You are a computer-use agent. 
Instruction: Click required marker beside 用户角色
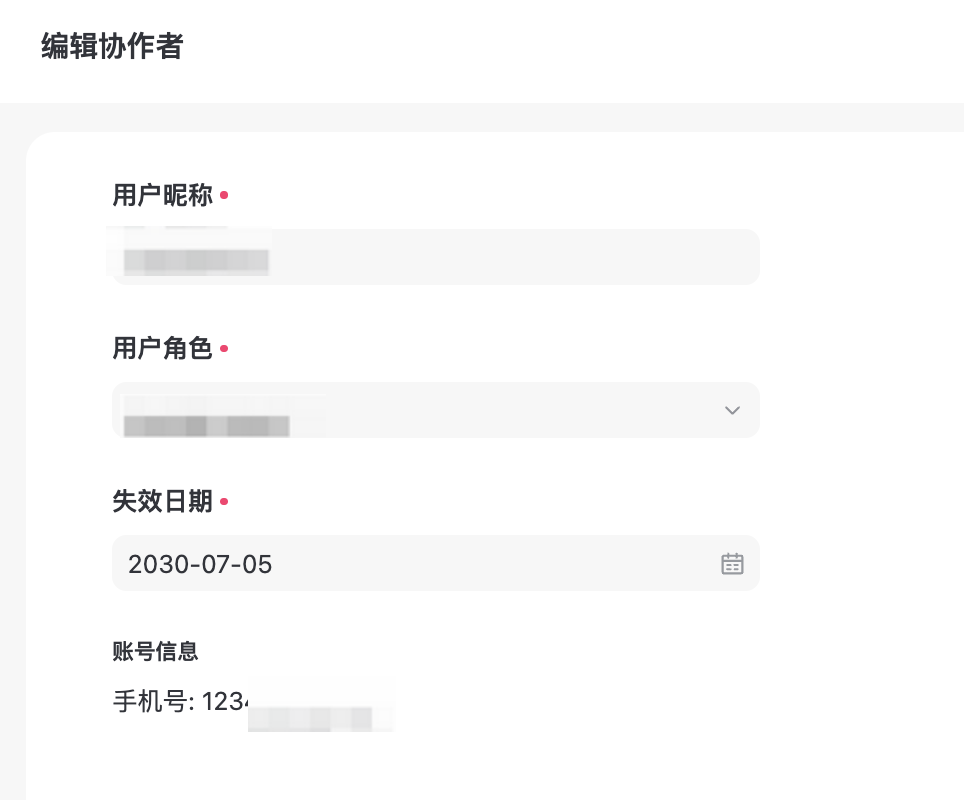[224, 348]
